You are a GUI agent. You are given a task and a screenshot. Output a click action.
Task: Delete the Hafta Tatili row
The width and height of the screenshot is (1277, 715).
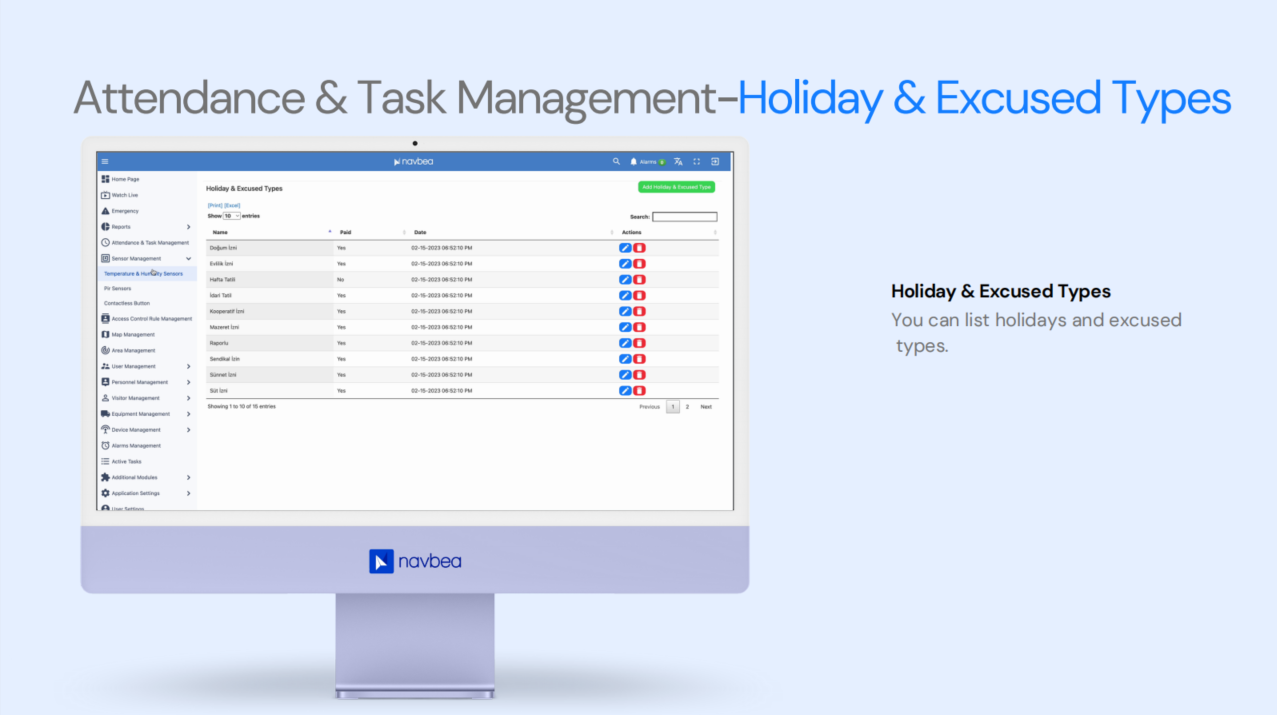point(639,280)
